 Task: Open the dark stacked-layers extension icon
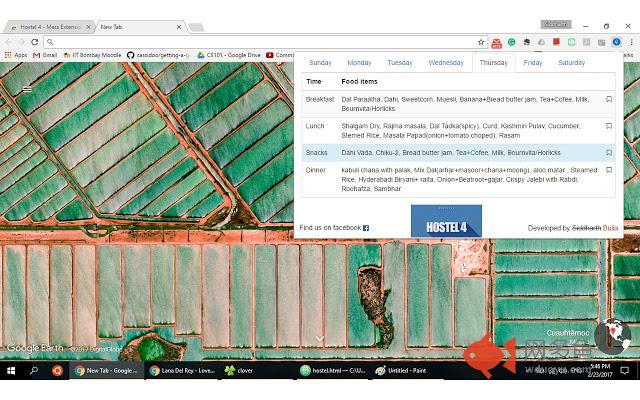tap(527, 42)
